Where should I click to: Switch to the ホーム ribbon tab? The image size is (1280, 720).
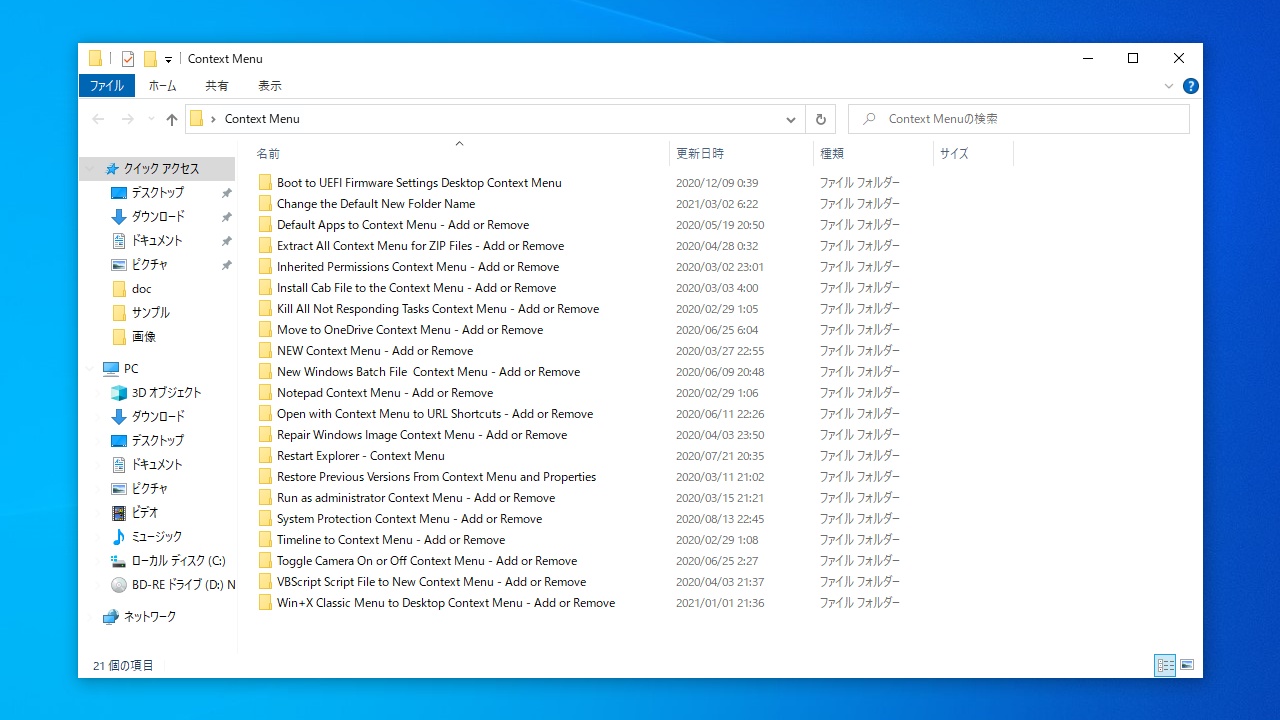(162, 86)
